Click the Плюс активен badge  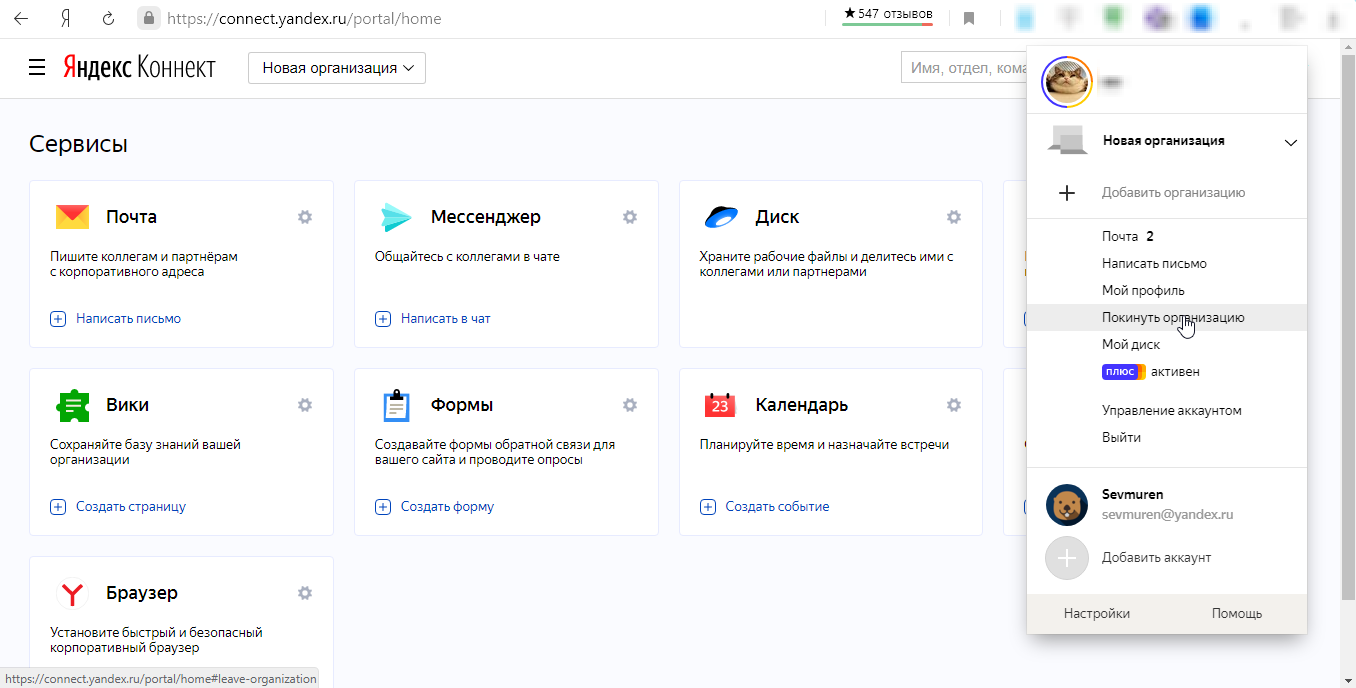[1150, 372]
